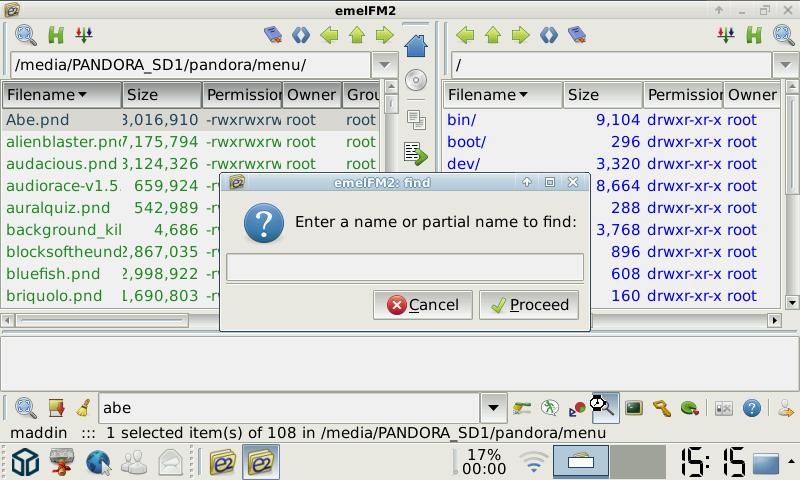Click right pane vertical scrollbar down arrow
The width and height of the screenshot is (800, 480).
point(792,302)
